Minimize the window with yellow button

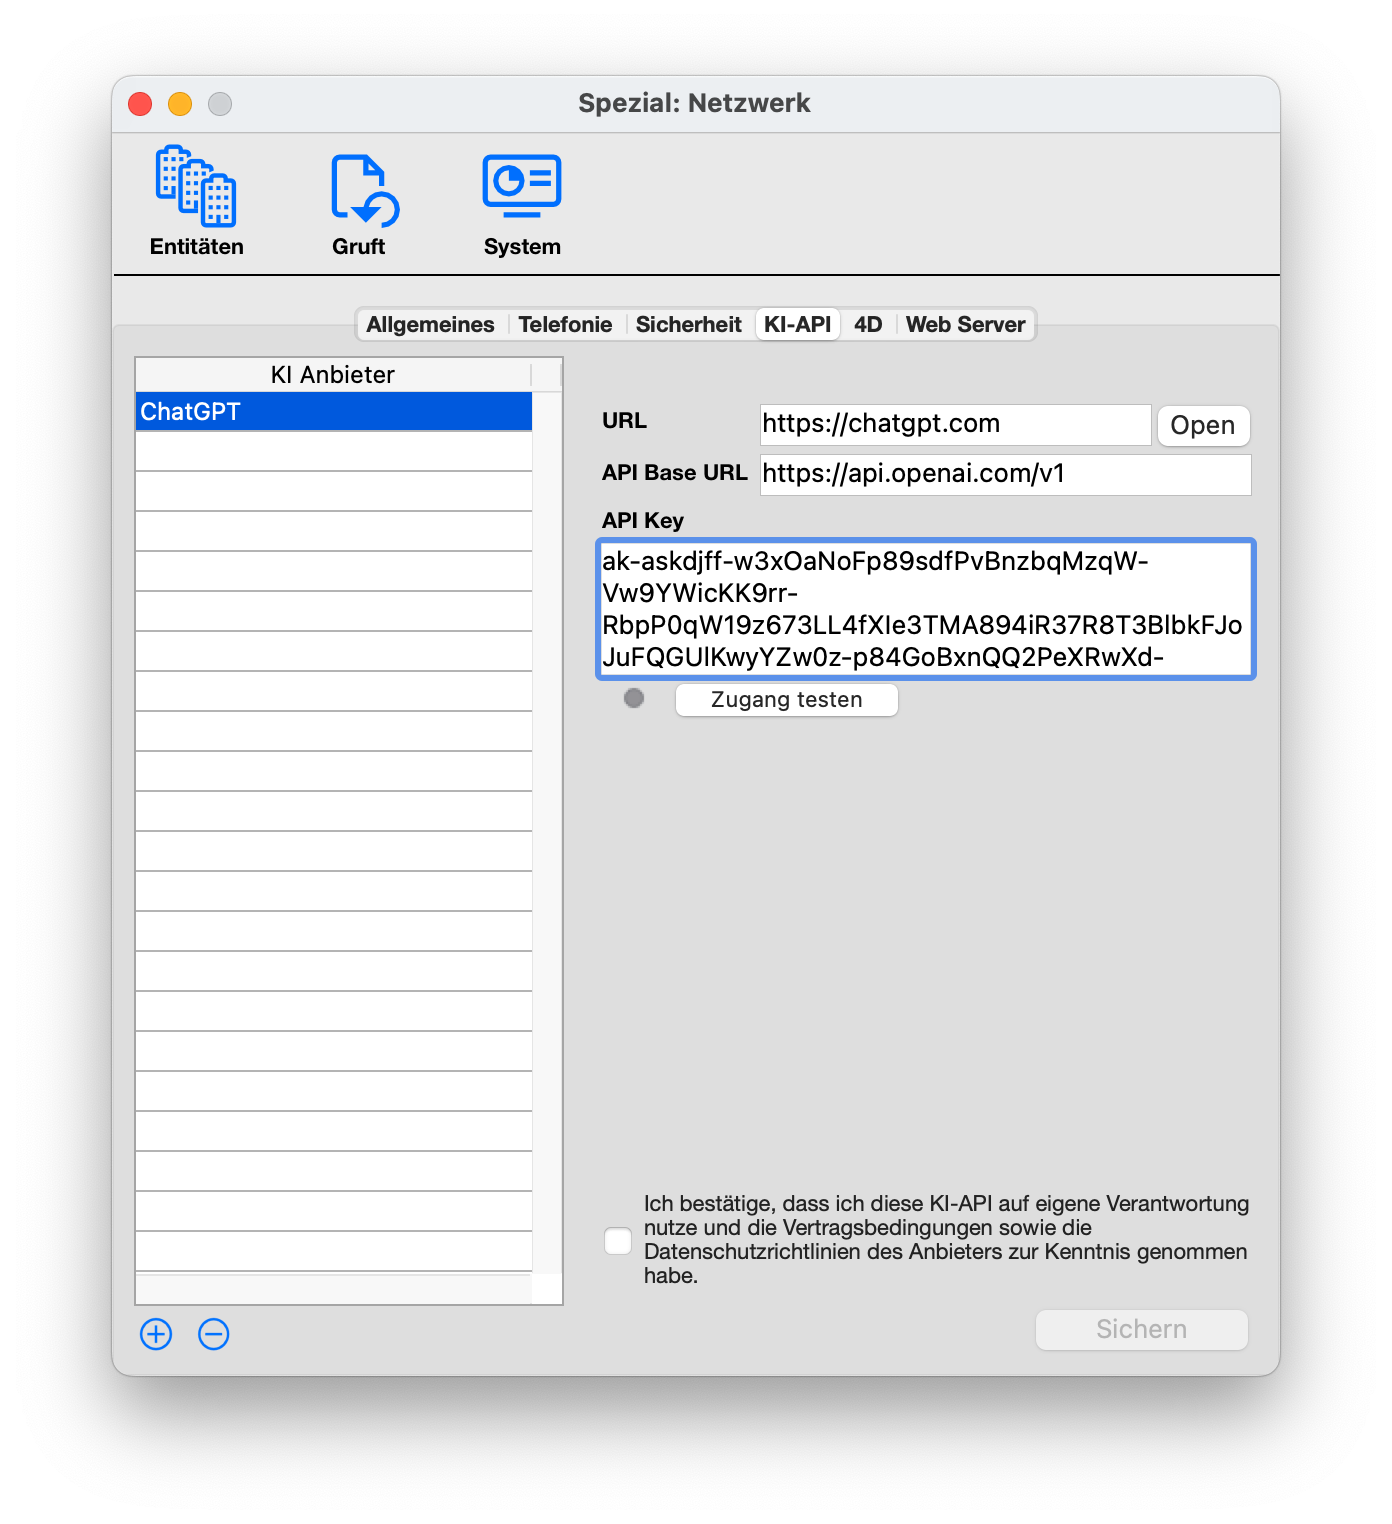(x=180, y=104)
